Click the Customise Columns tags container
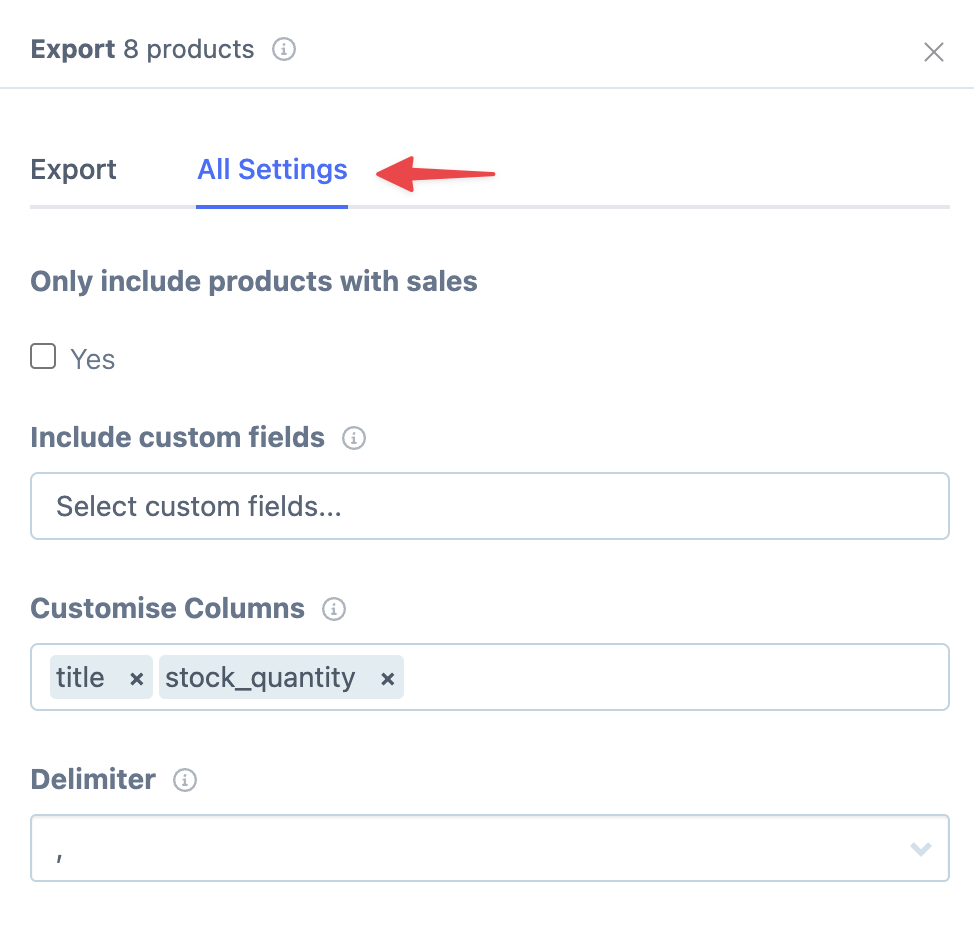974x928 pixels. [490, 677]
